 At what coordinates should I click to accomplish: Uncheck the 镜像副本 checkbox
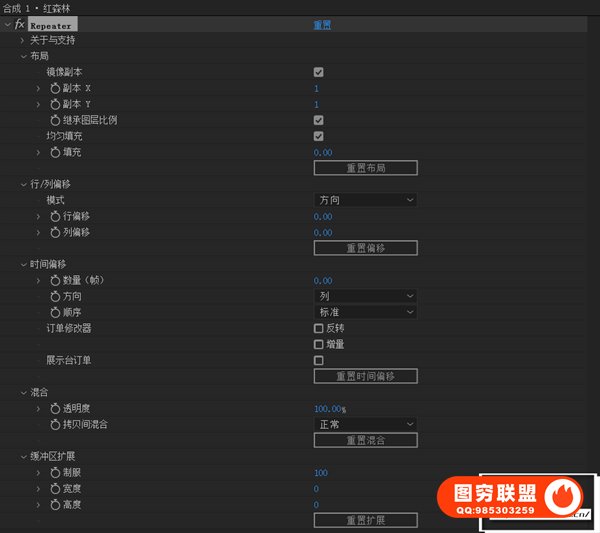click(318, 73)
